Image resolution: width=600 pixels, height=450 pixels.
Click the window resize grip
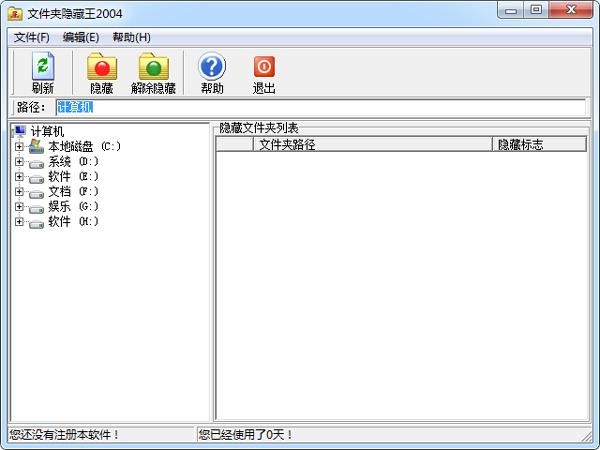click(x=586, y=435)
